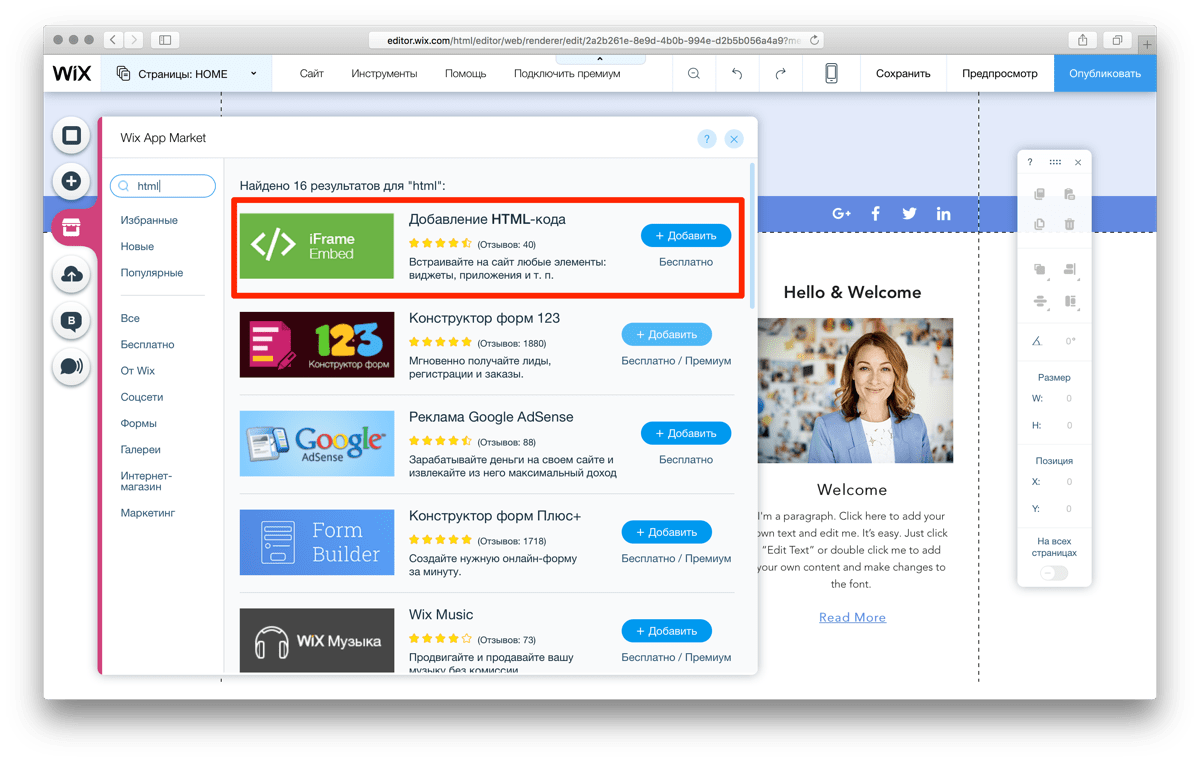Undo the last action

737,73
